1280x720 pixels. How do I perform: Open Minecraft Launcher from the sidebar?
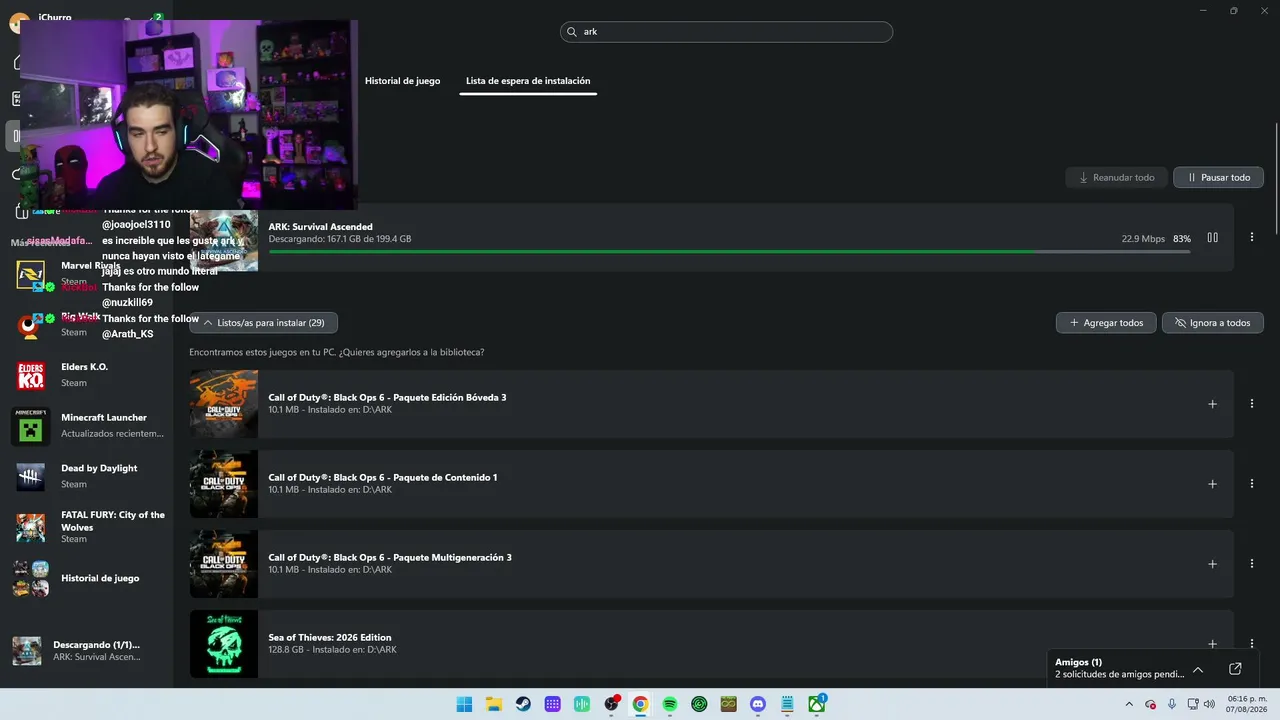pos(88,426)
